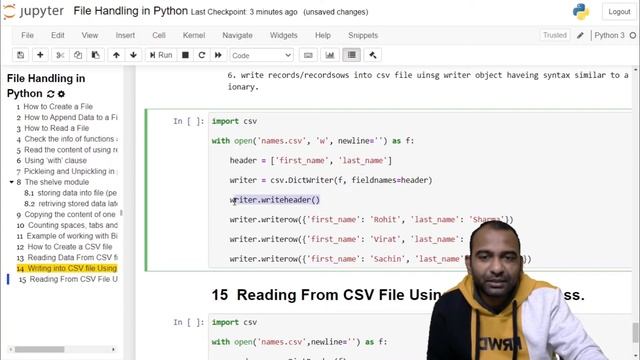Go to subsection 8.2 retriving stored data

[x=71, y=204]
